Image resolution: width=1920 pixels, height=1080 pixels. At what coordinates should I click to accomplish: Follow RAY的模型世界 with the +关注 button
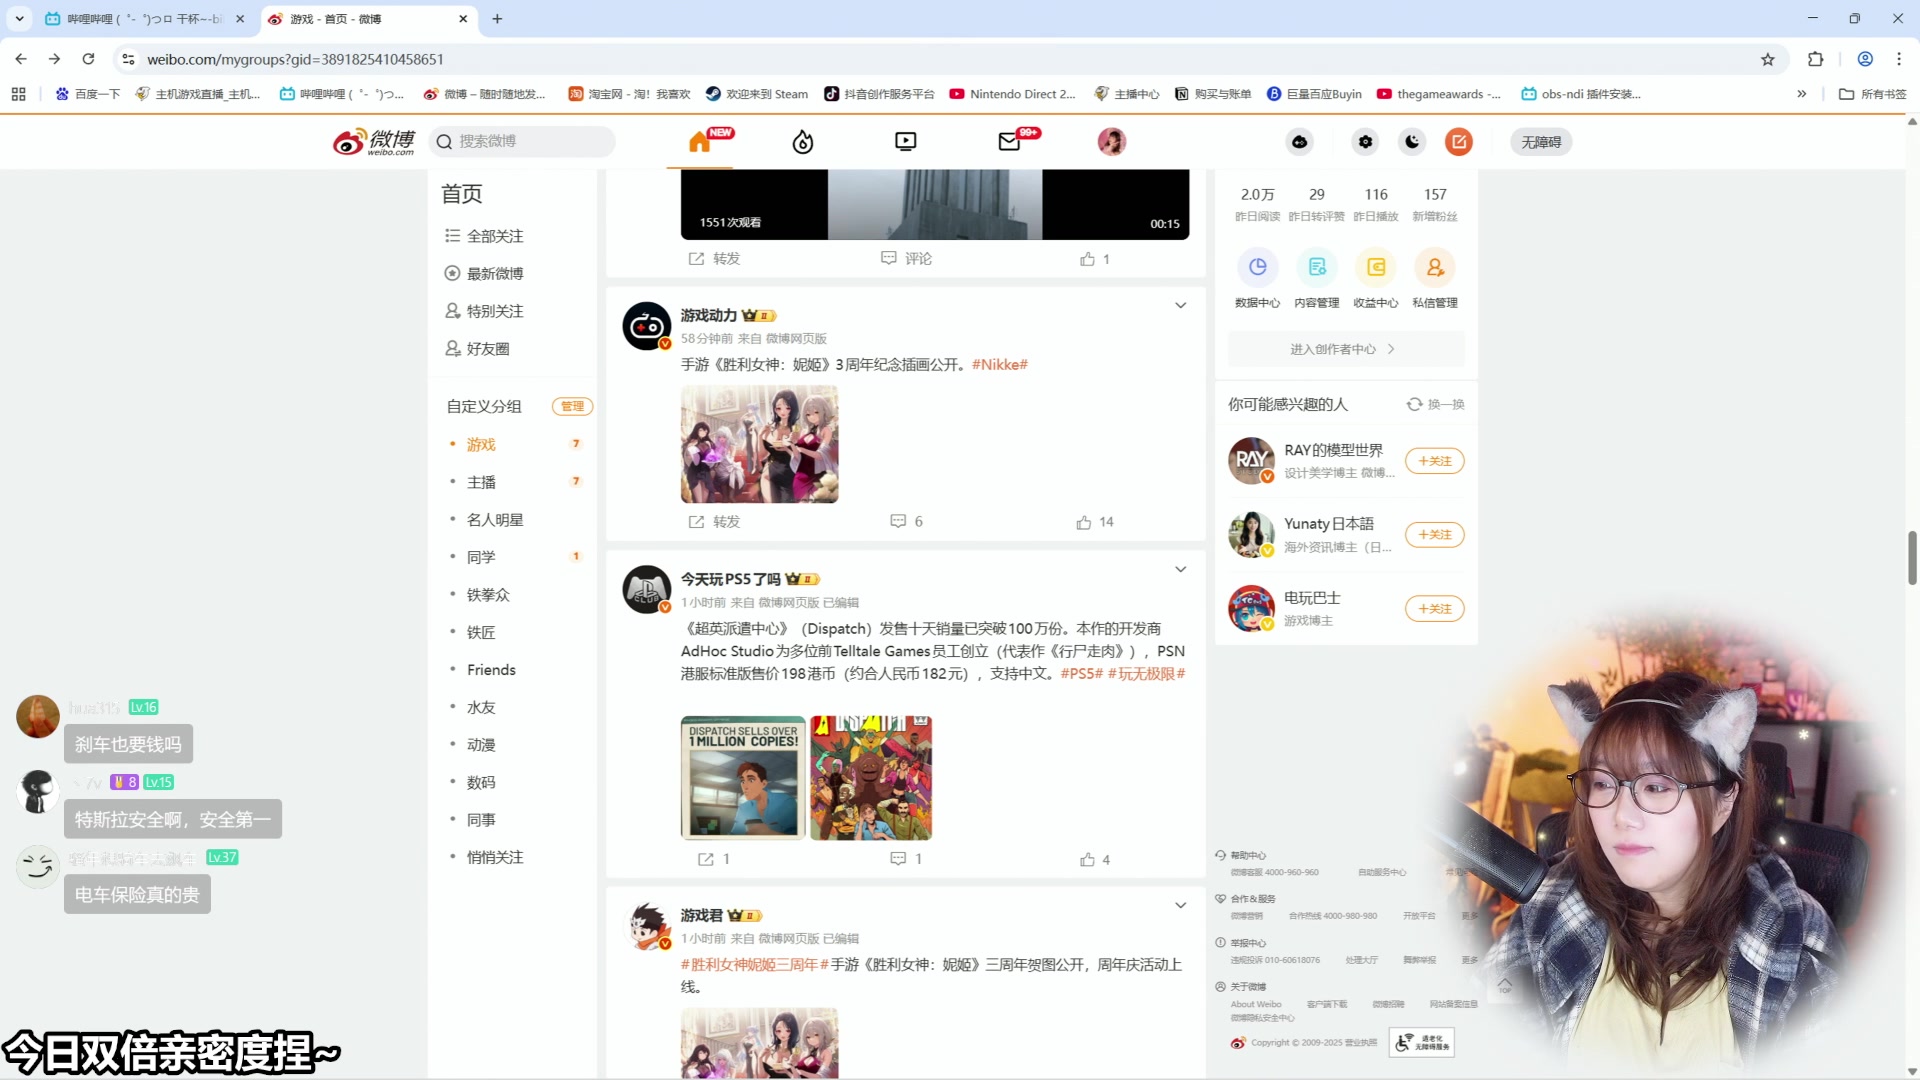tap(1434, 460)
